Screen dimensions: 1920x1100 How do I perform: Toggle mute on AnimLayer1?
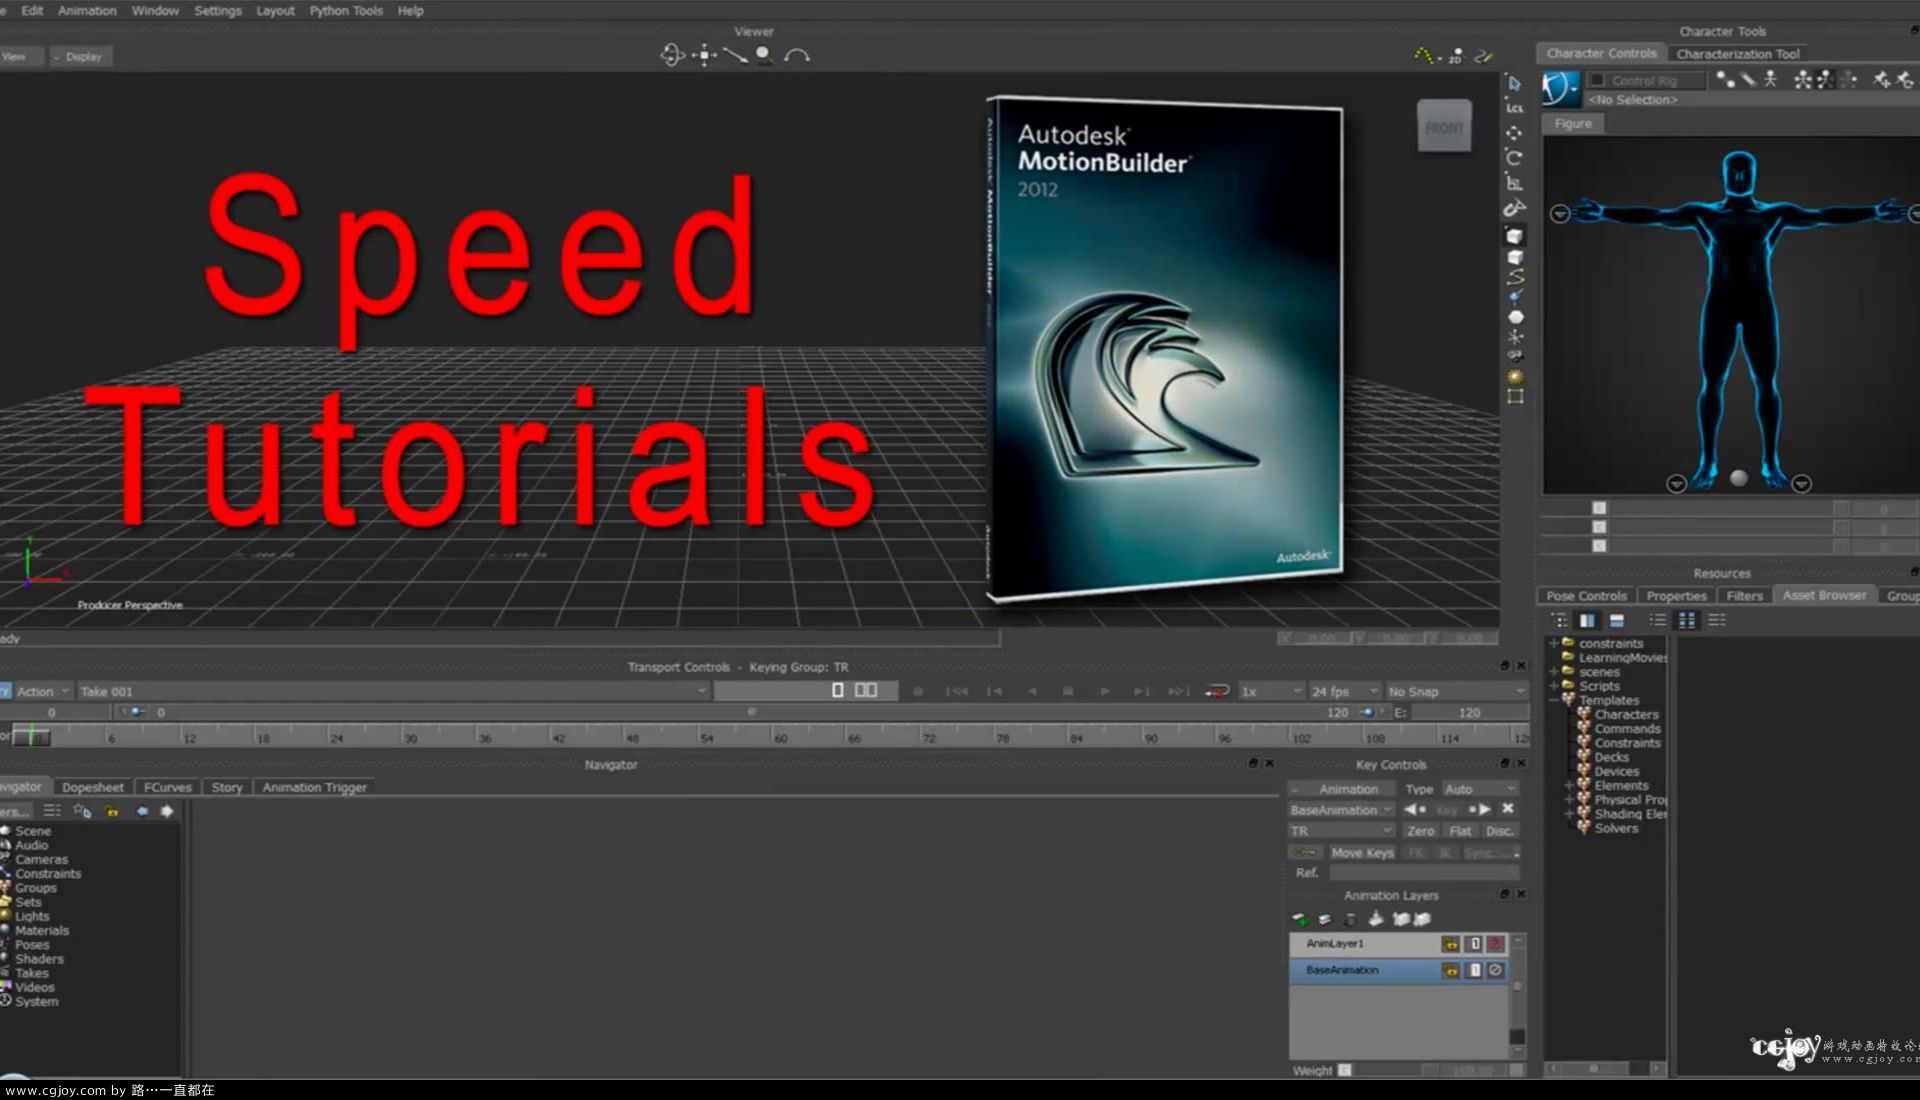point(1496,943)
